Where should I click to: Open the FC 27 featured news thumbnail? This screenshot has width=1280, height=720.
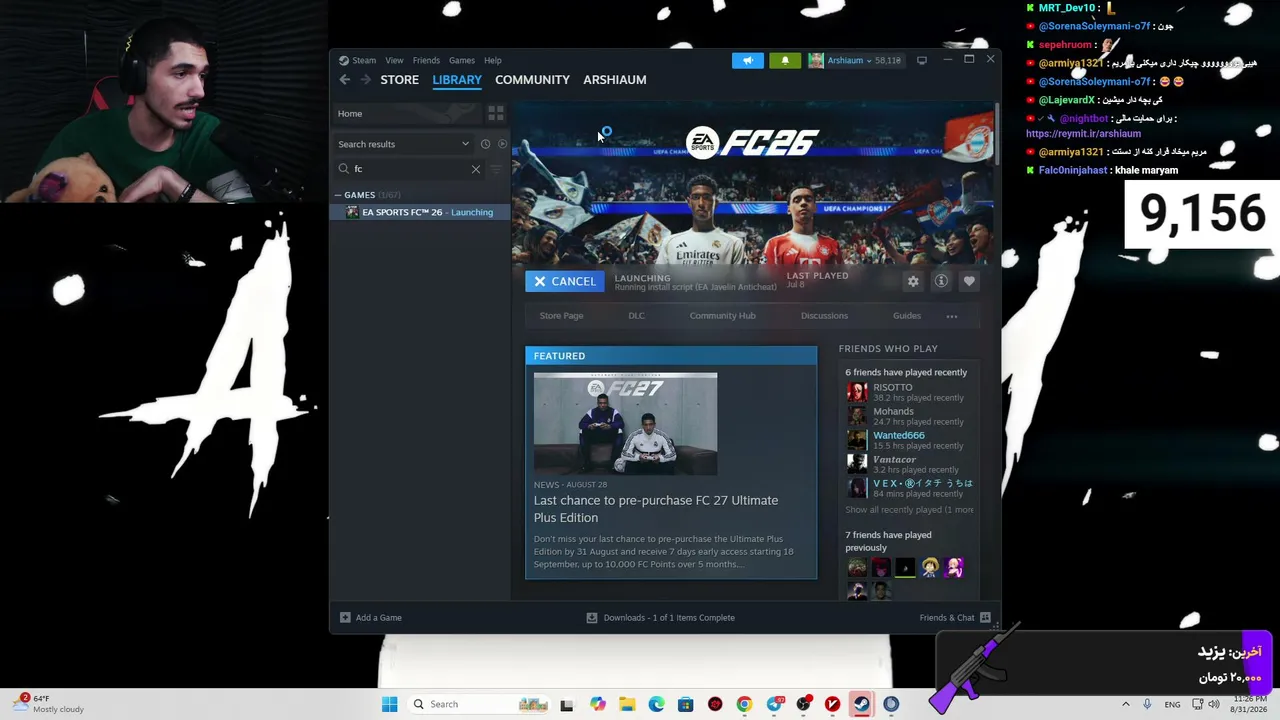click(x=625, y=424)
